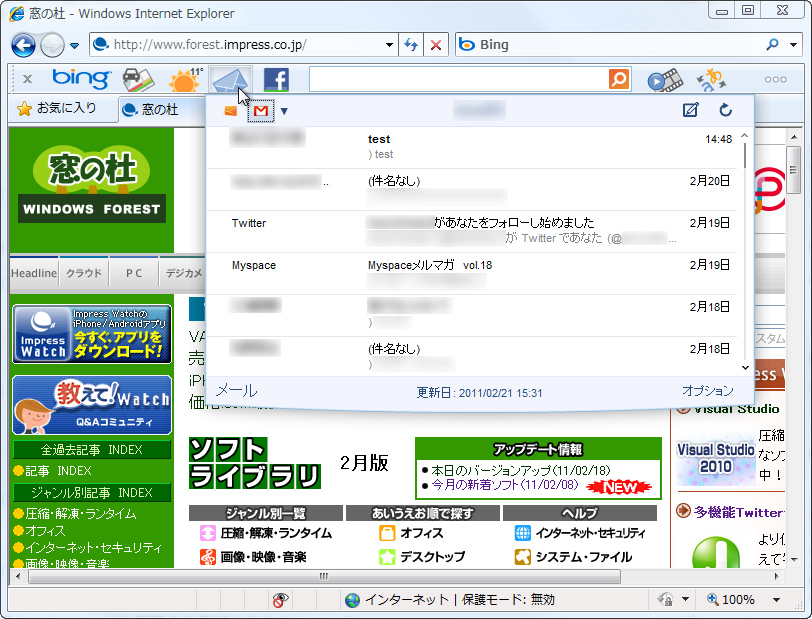Click the video icon on the Bing toolbar
The height and width of the screenshot is (619, 812).
click(666, 79)
